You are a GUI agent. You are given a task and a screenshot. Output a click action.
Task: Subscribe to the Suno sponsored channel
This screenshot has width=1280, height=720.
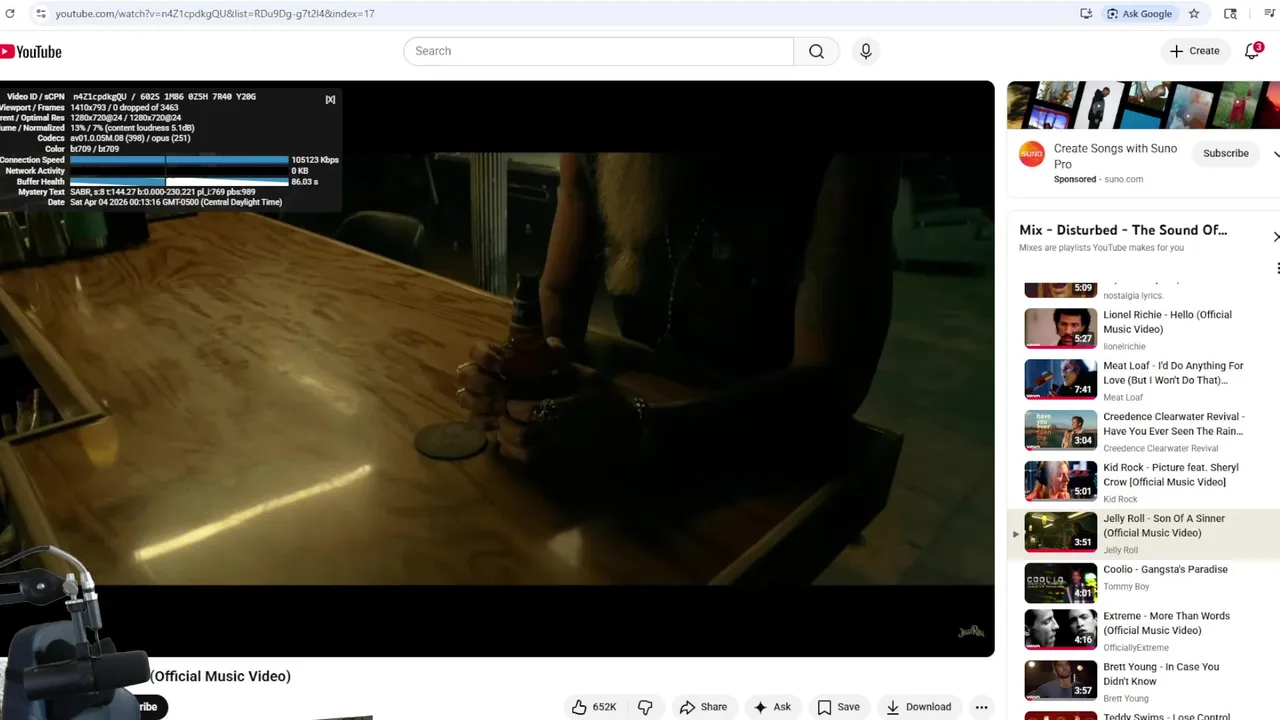(x=1226, y=154)
